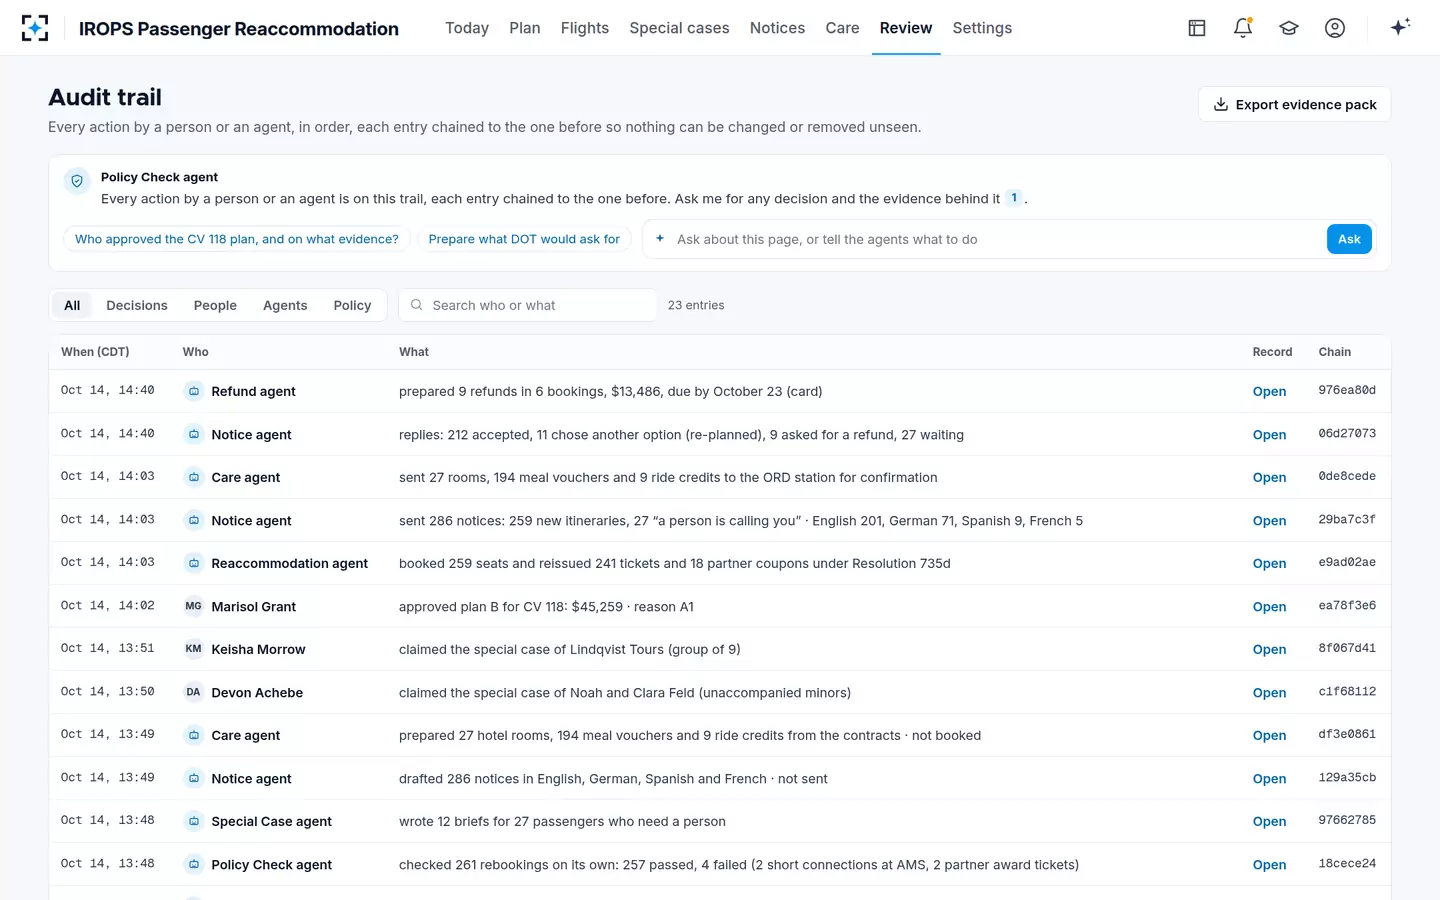Click Devon Achebe's DA avatar
Viewport: 1440px width, 900px height.
pyautogui.click(x=194, y=692)
